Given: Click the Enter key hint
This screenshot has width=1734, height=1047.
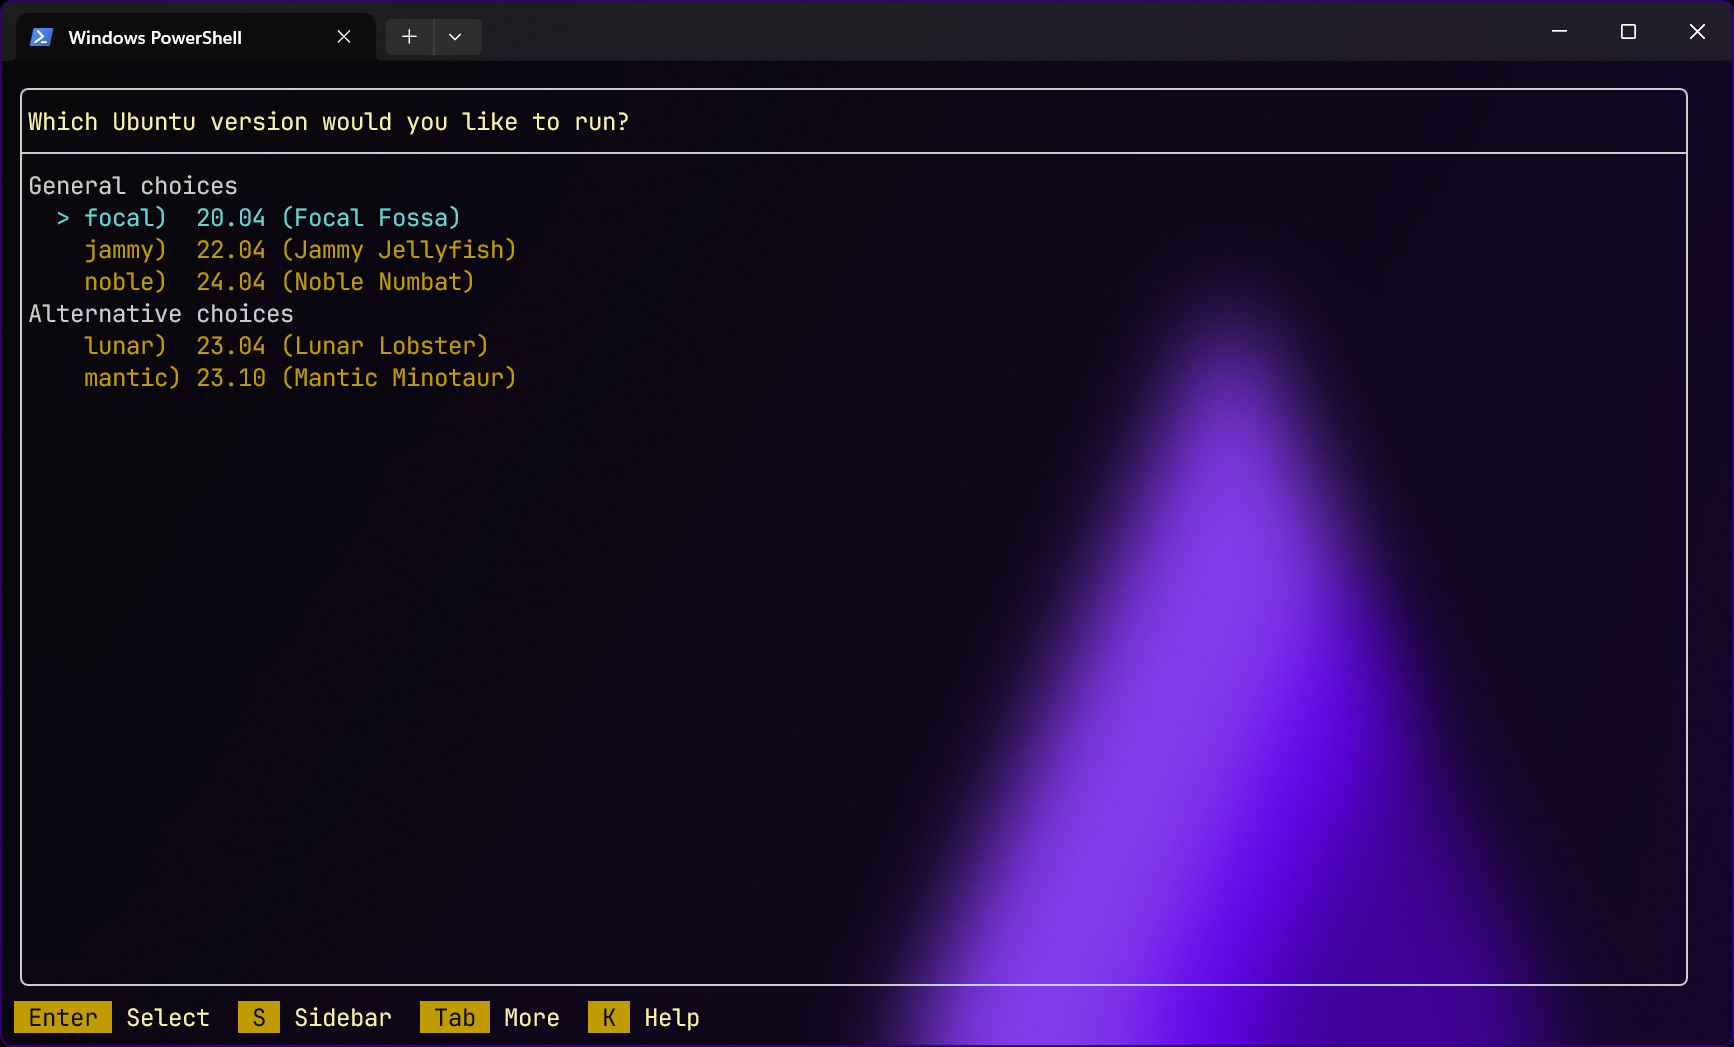Looking at the screenshot, I should coord(63,1018).
